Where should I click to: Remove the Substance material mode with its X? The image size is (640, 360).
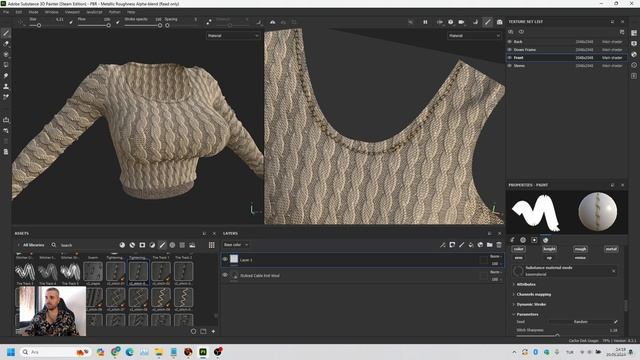pyautogui.click(x=613, y=271)
